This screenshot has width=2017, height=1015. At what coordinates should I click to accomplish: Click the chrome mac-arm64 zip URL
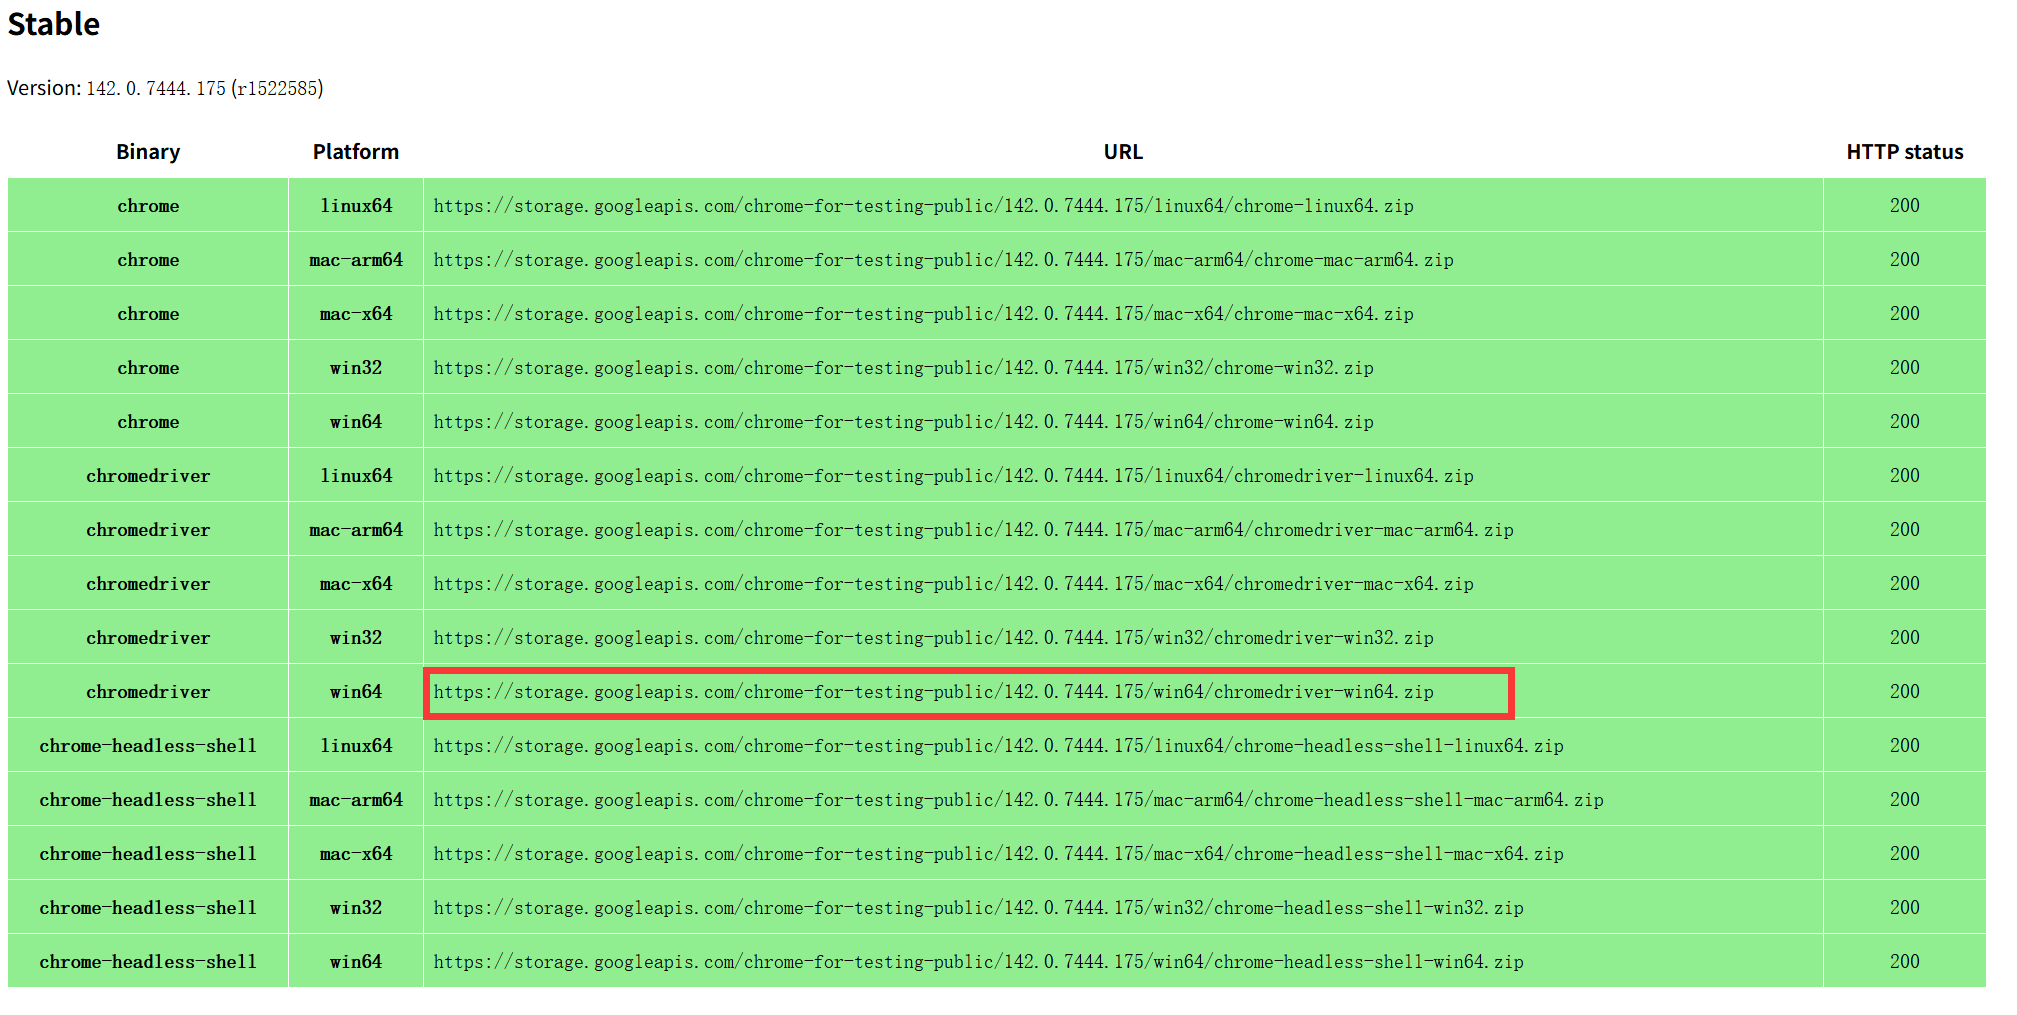943,260
